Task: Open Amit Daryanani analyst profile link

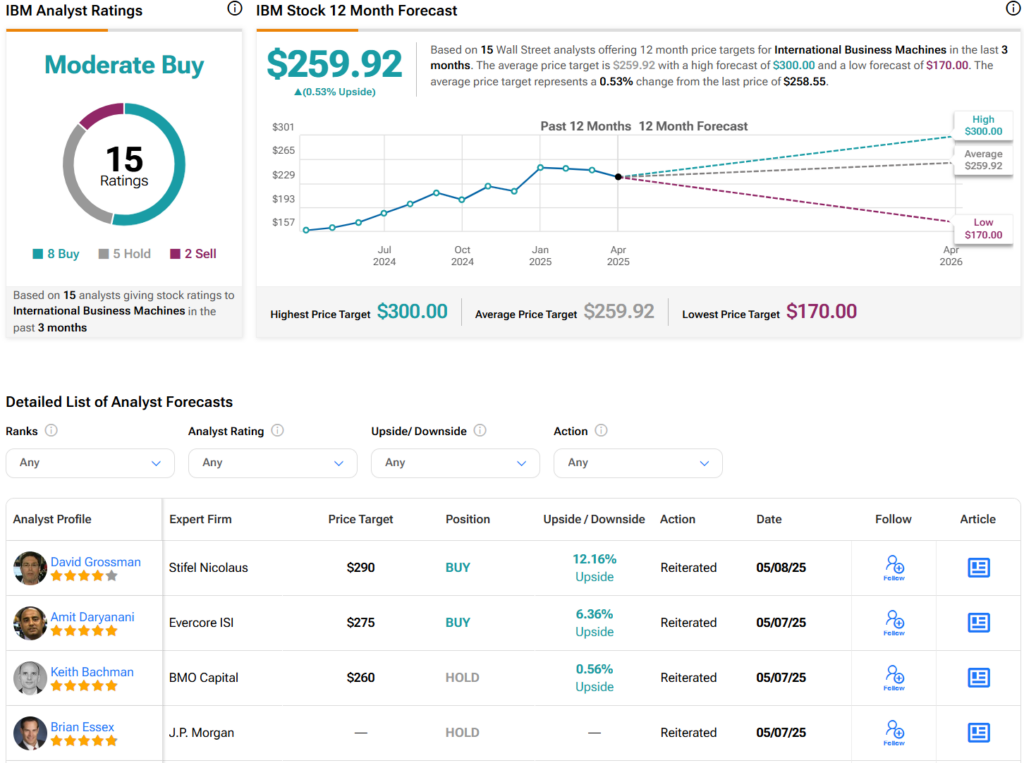Action: [x=92, y=616]
